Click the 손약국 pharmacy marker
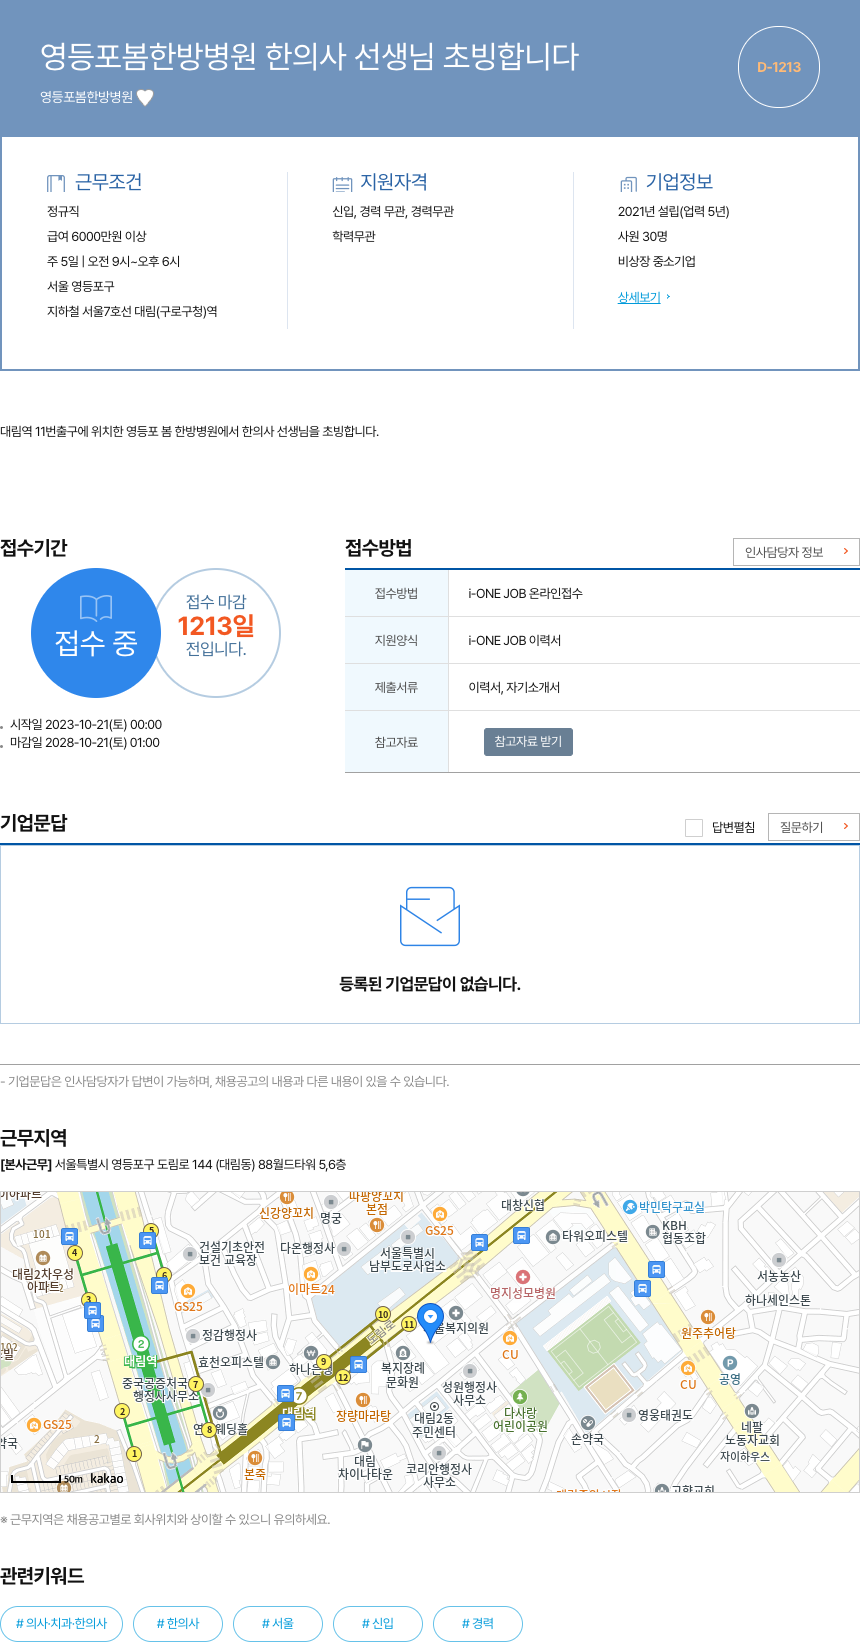 (x=588, y=1423)
